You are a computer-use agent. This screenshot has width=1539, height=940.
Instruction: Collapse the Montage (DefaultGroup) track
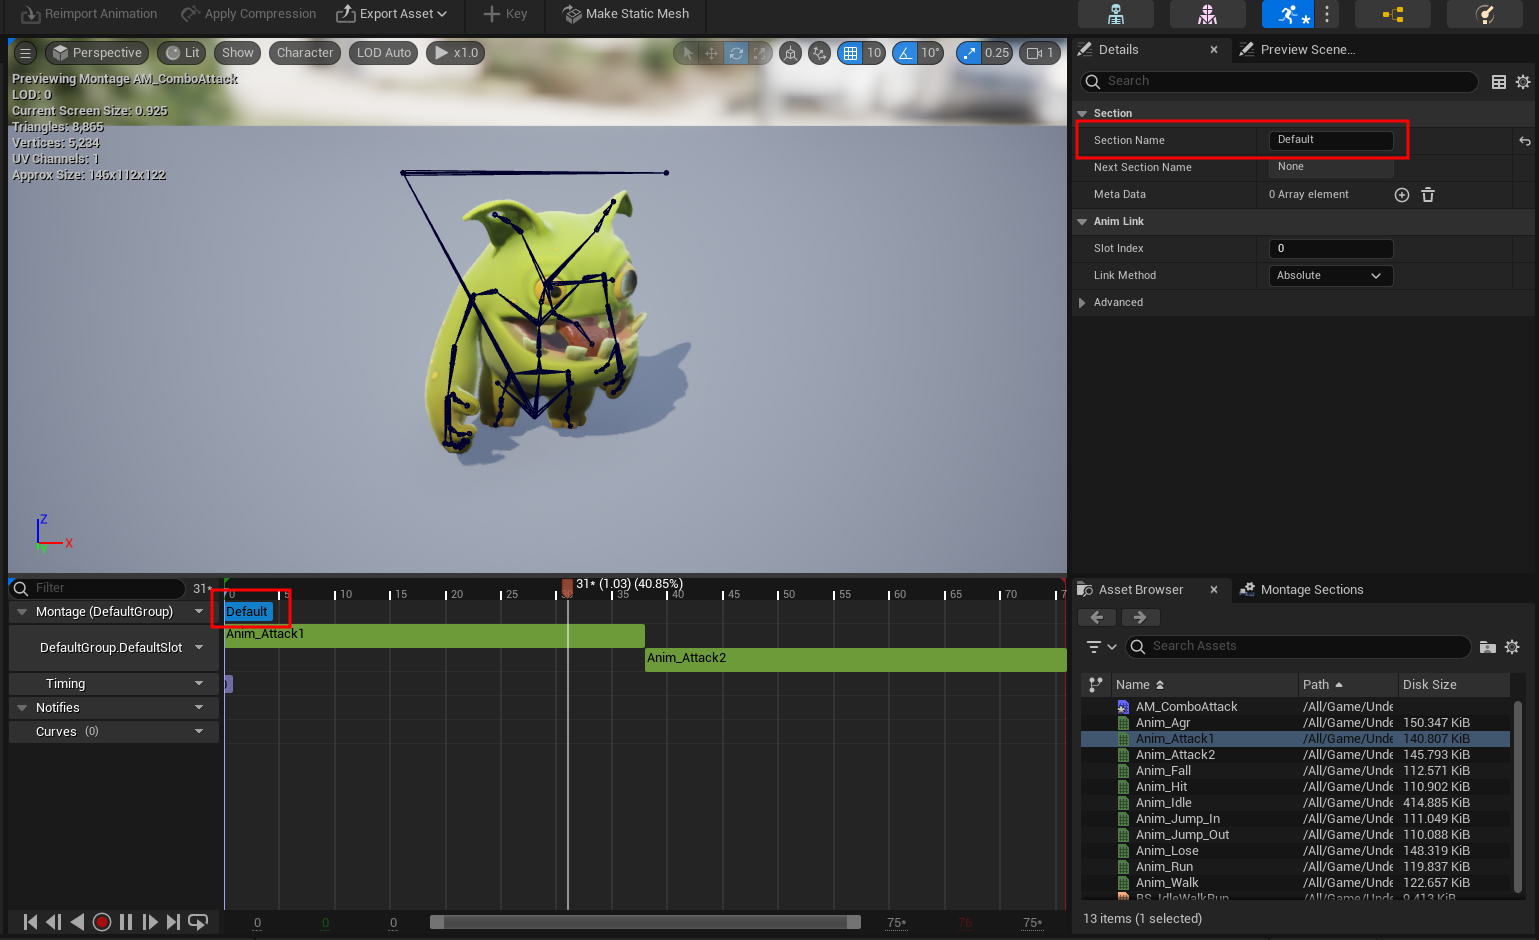click(x=22, y=612)
